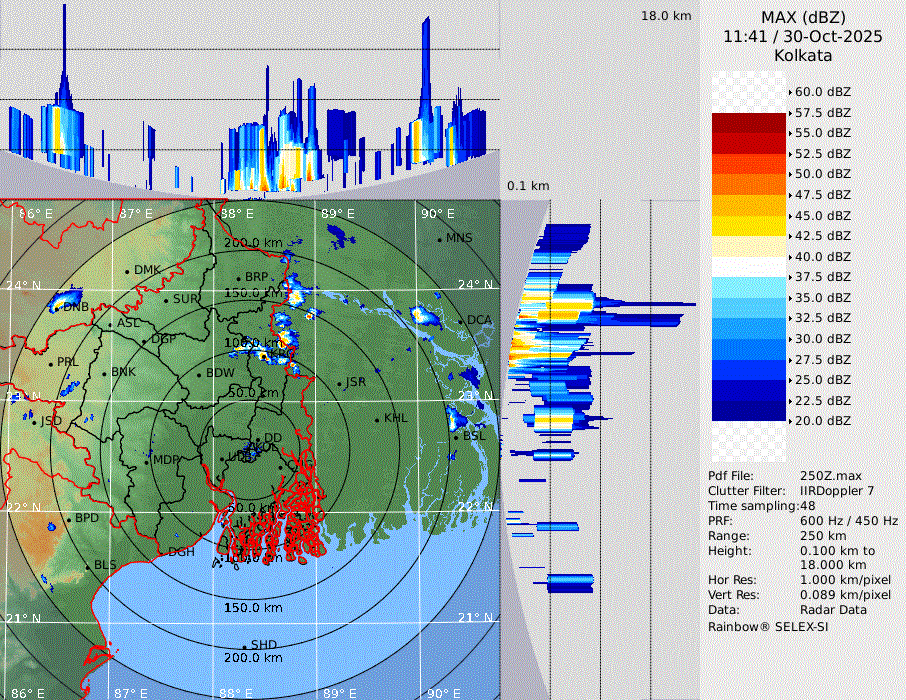
Task: Select the yellow swatch beside 45.0 dBZ
Action: [x=748, y=215]
